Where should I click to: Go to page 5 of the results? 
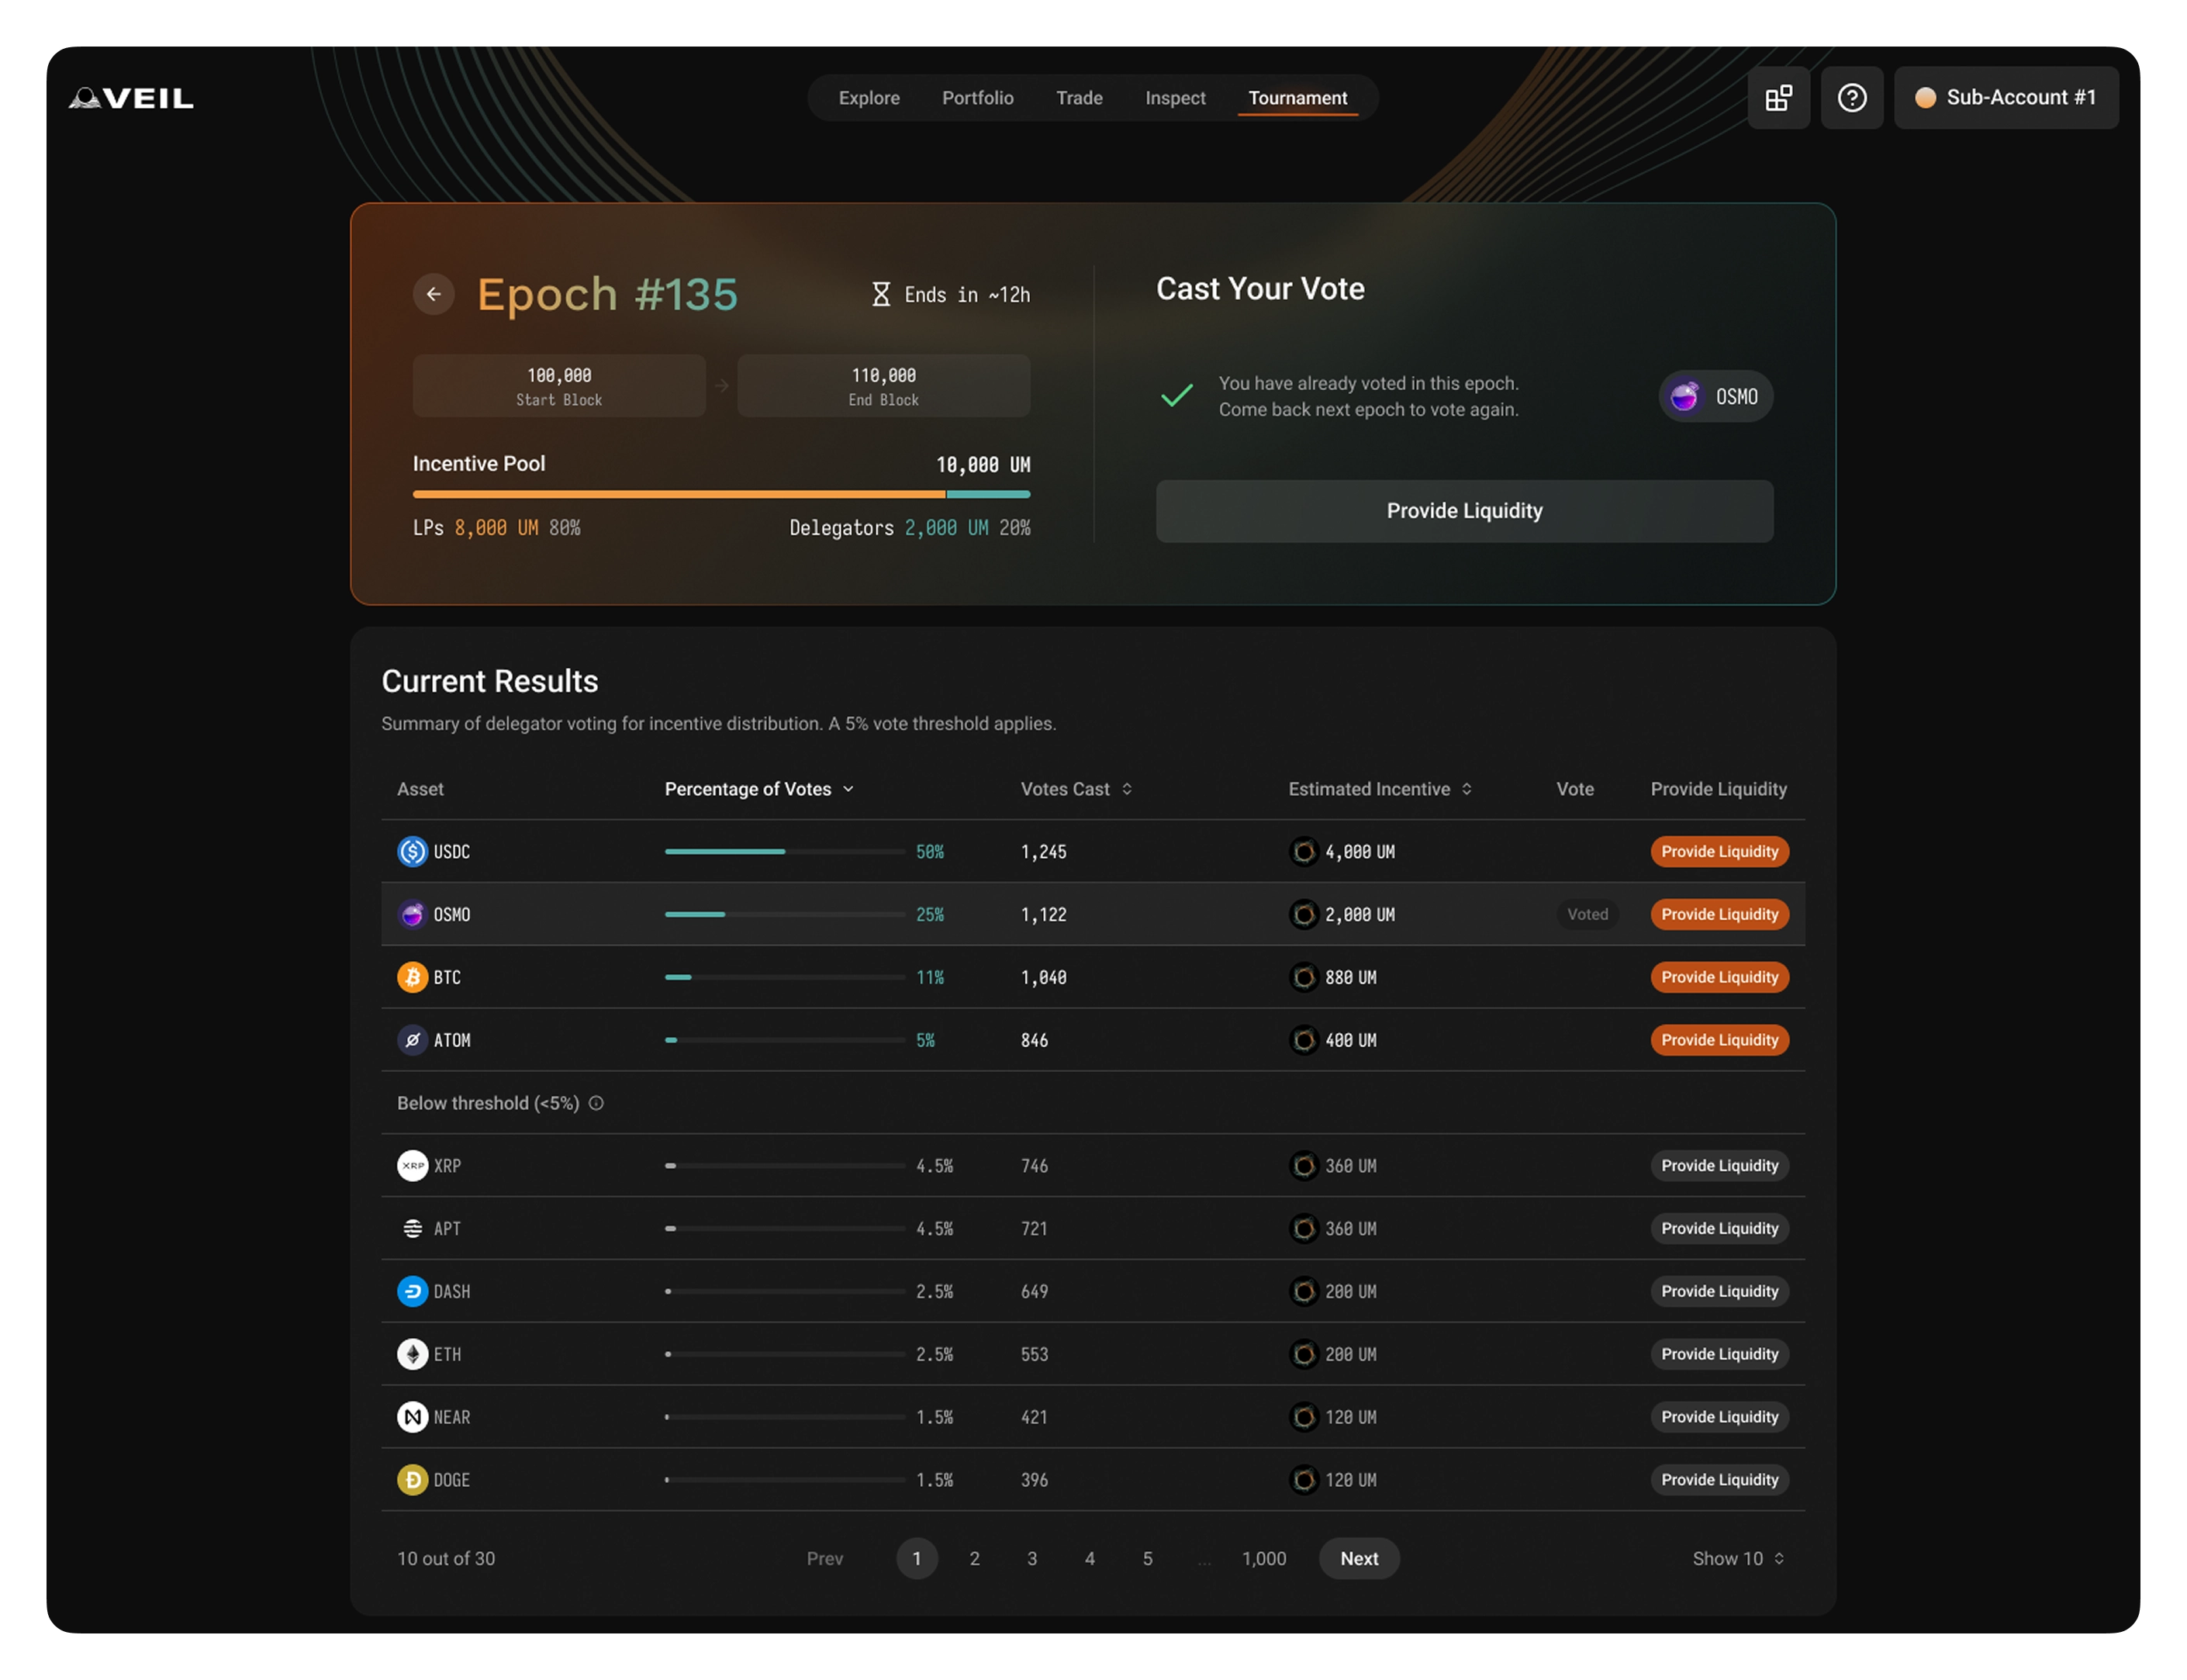click(x=1147, y=1559)
